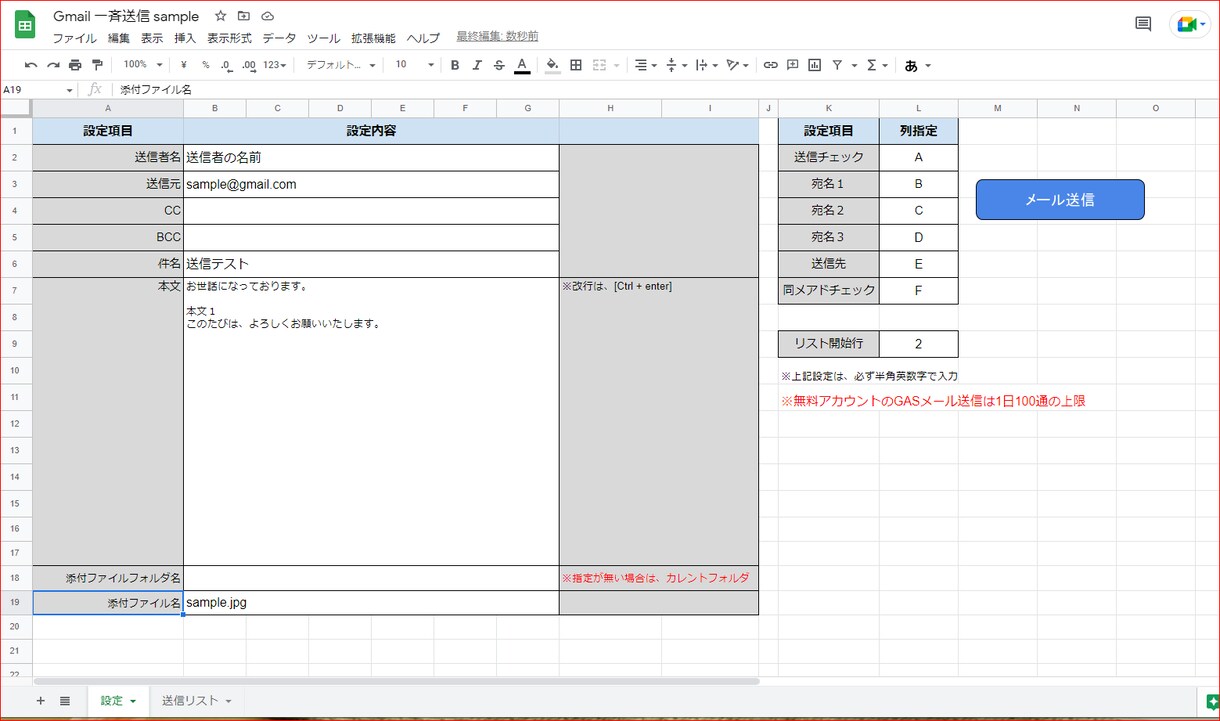Print the spreadsheet via printer icon
Viewport: 1220px width, 721px height.
75,65
